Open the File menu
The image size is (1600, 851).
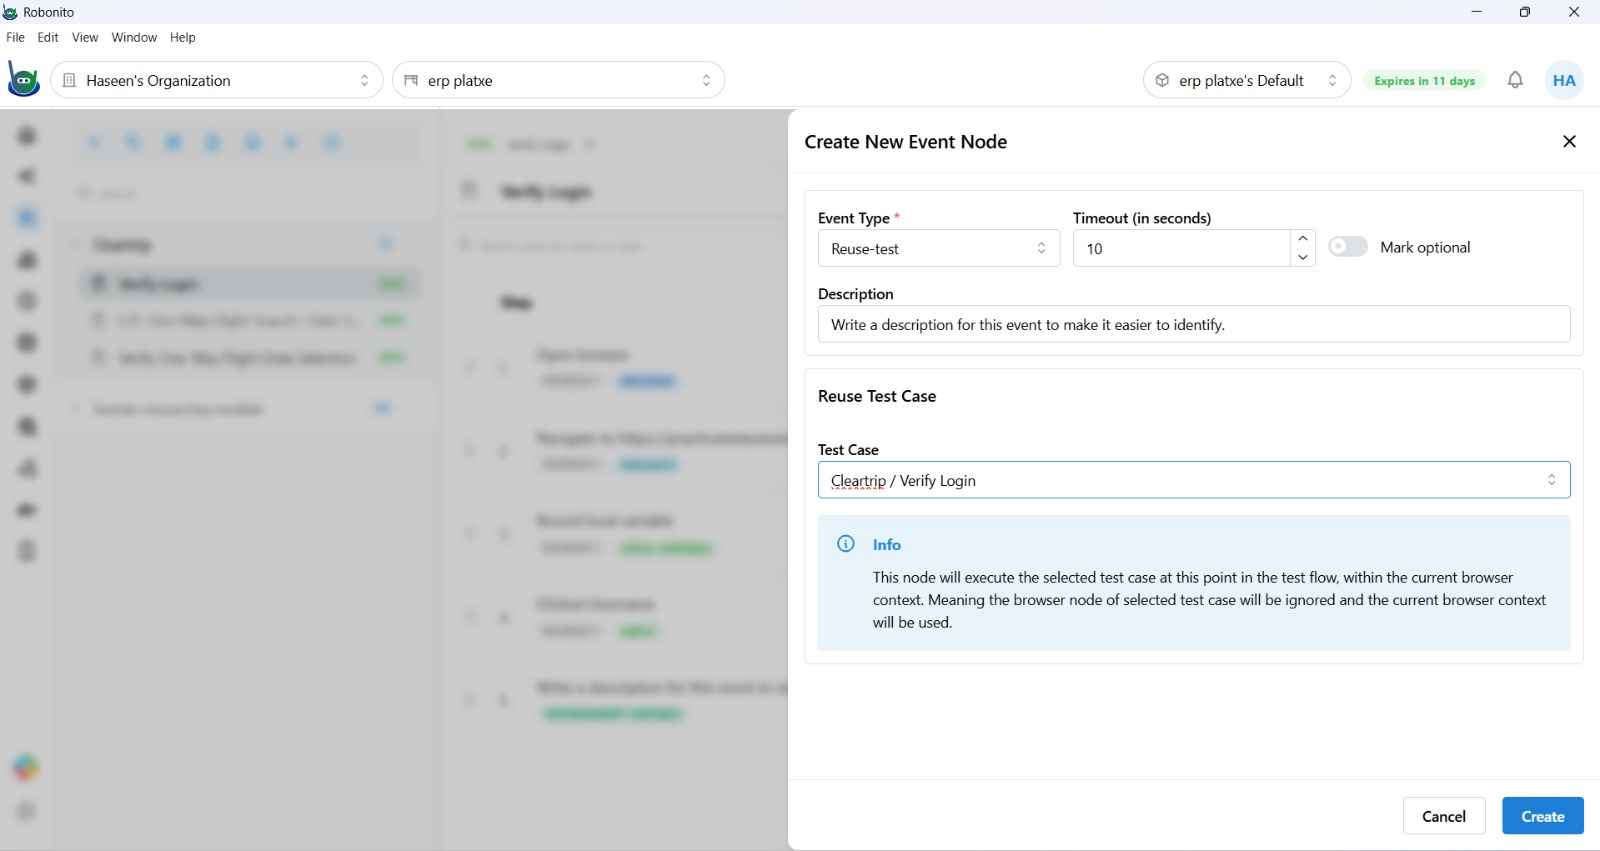[15, 37]
